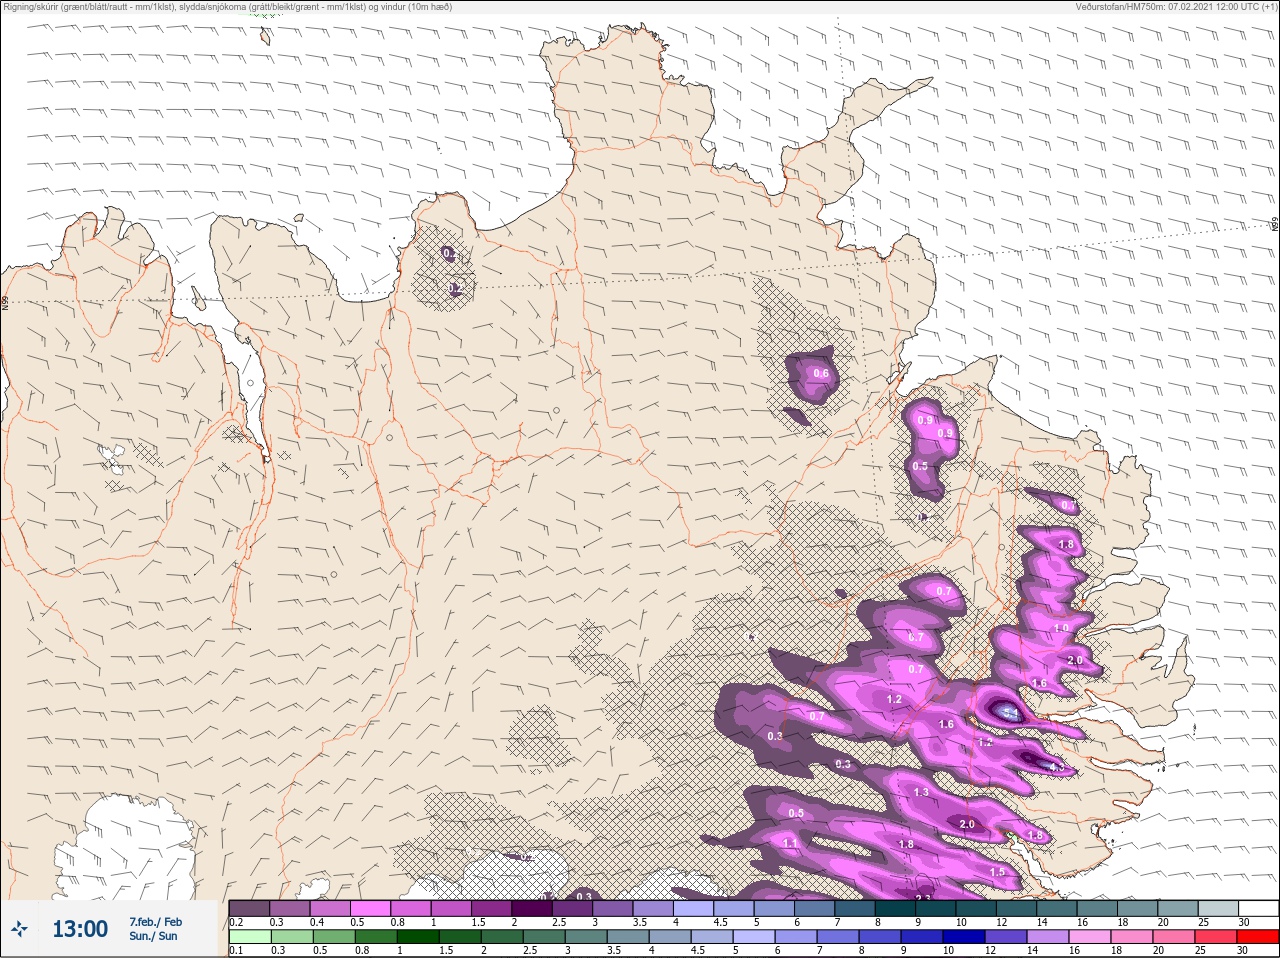Select the deep blue rain swatch between 10 and 12
1280x958 pixels.
(964, 937)
